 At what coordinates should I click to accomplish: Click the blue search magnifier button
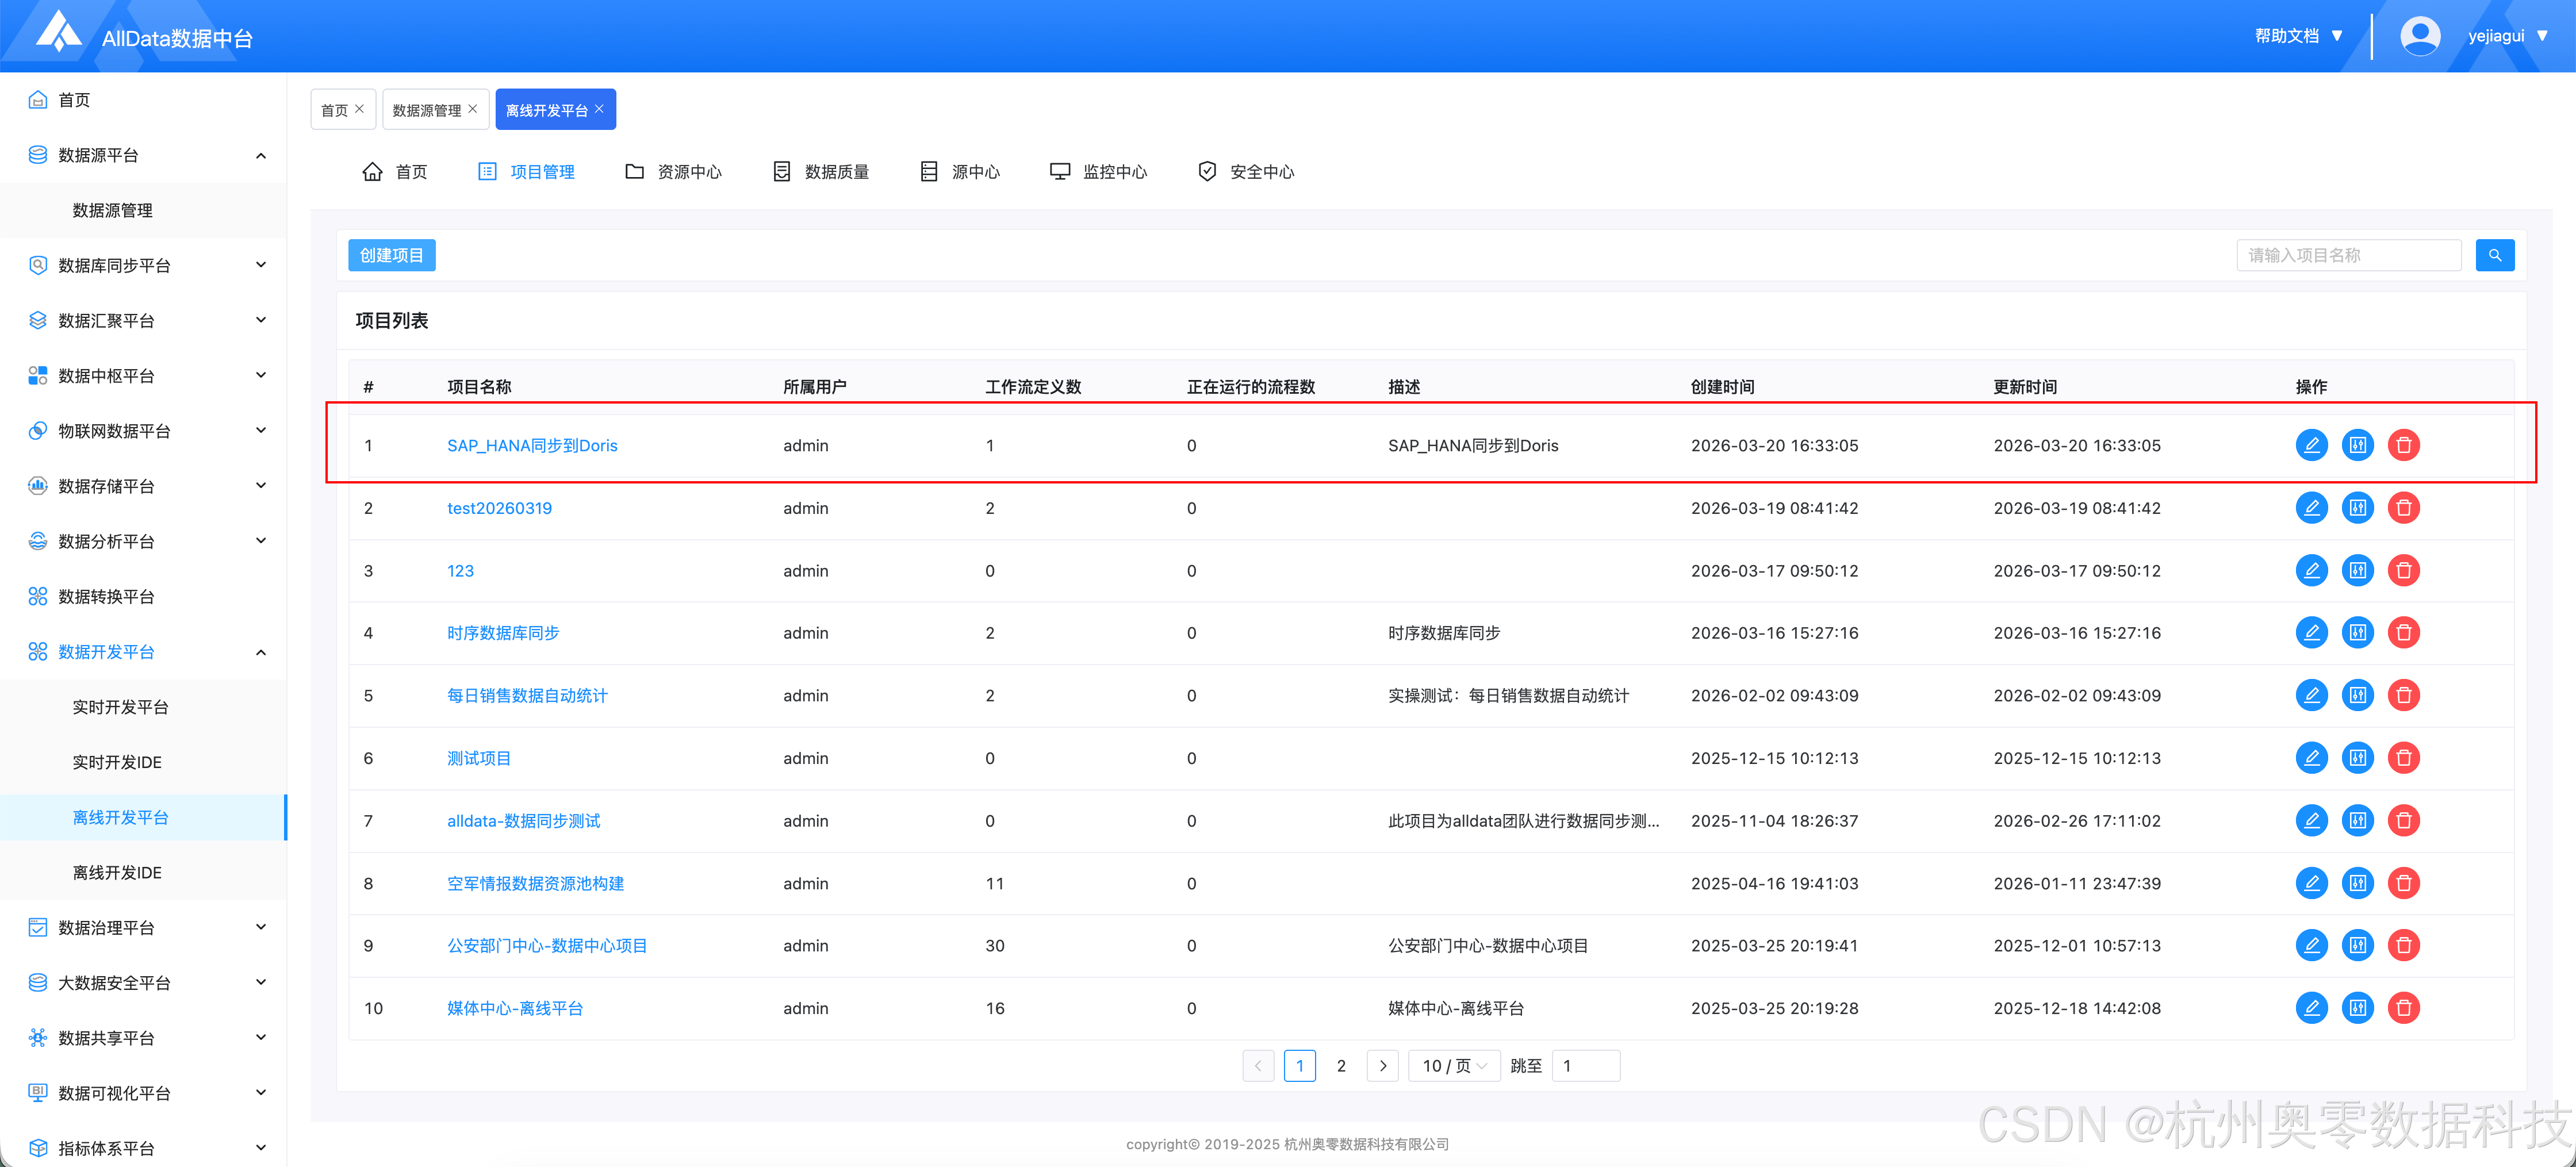coord(2494,255)
